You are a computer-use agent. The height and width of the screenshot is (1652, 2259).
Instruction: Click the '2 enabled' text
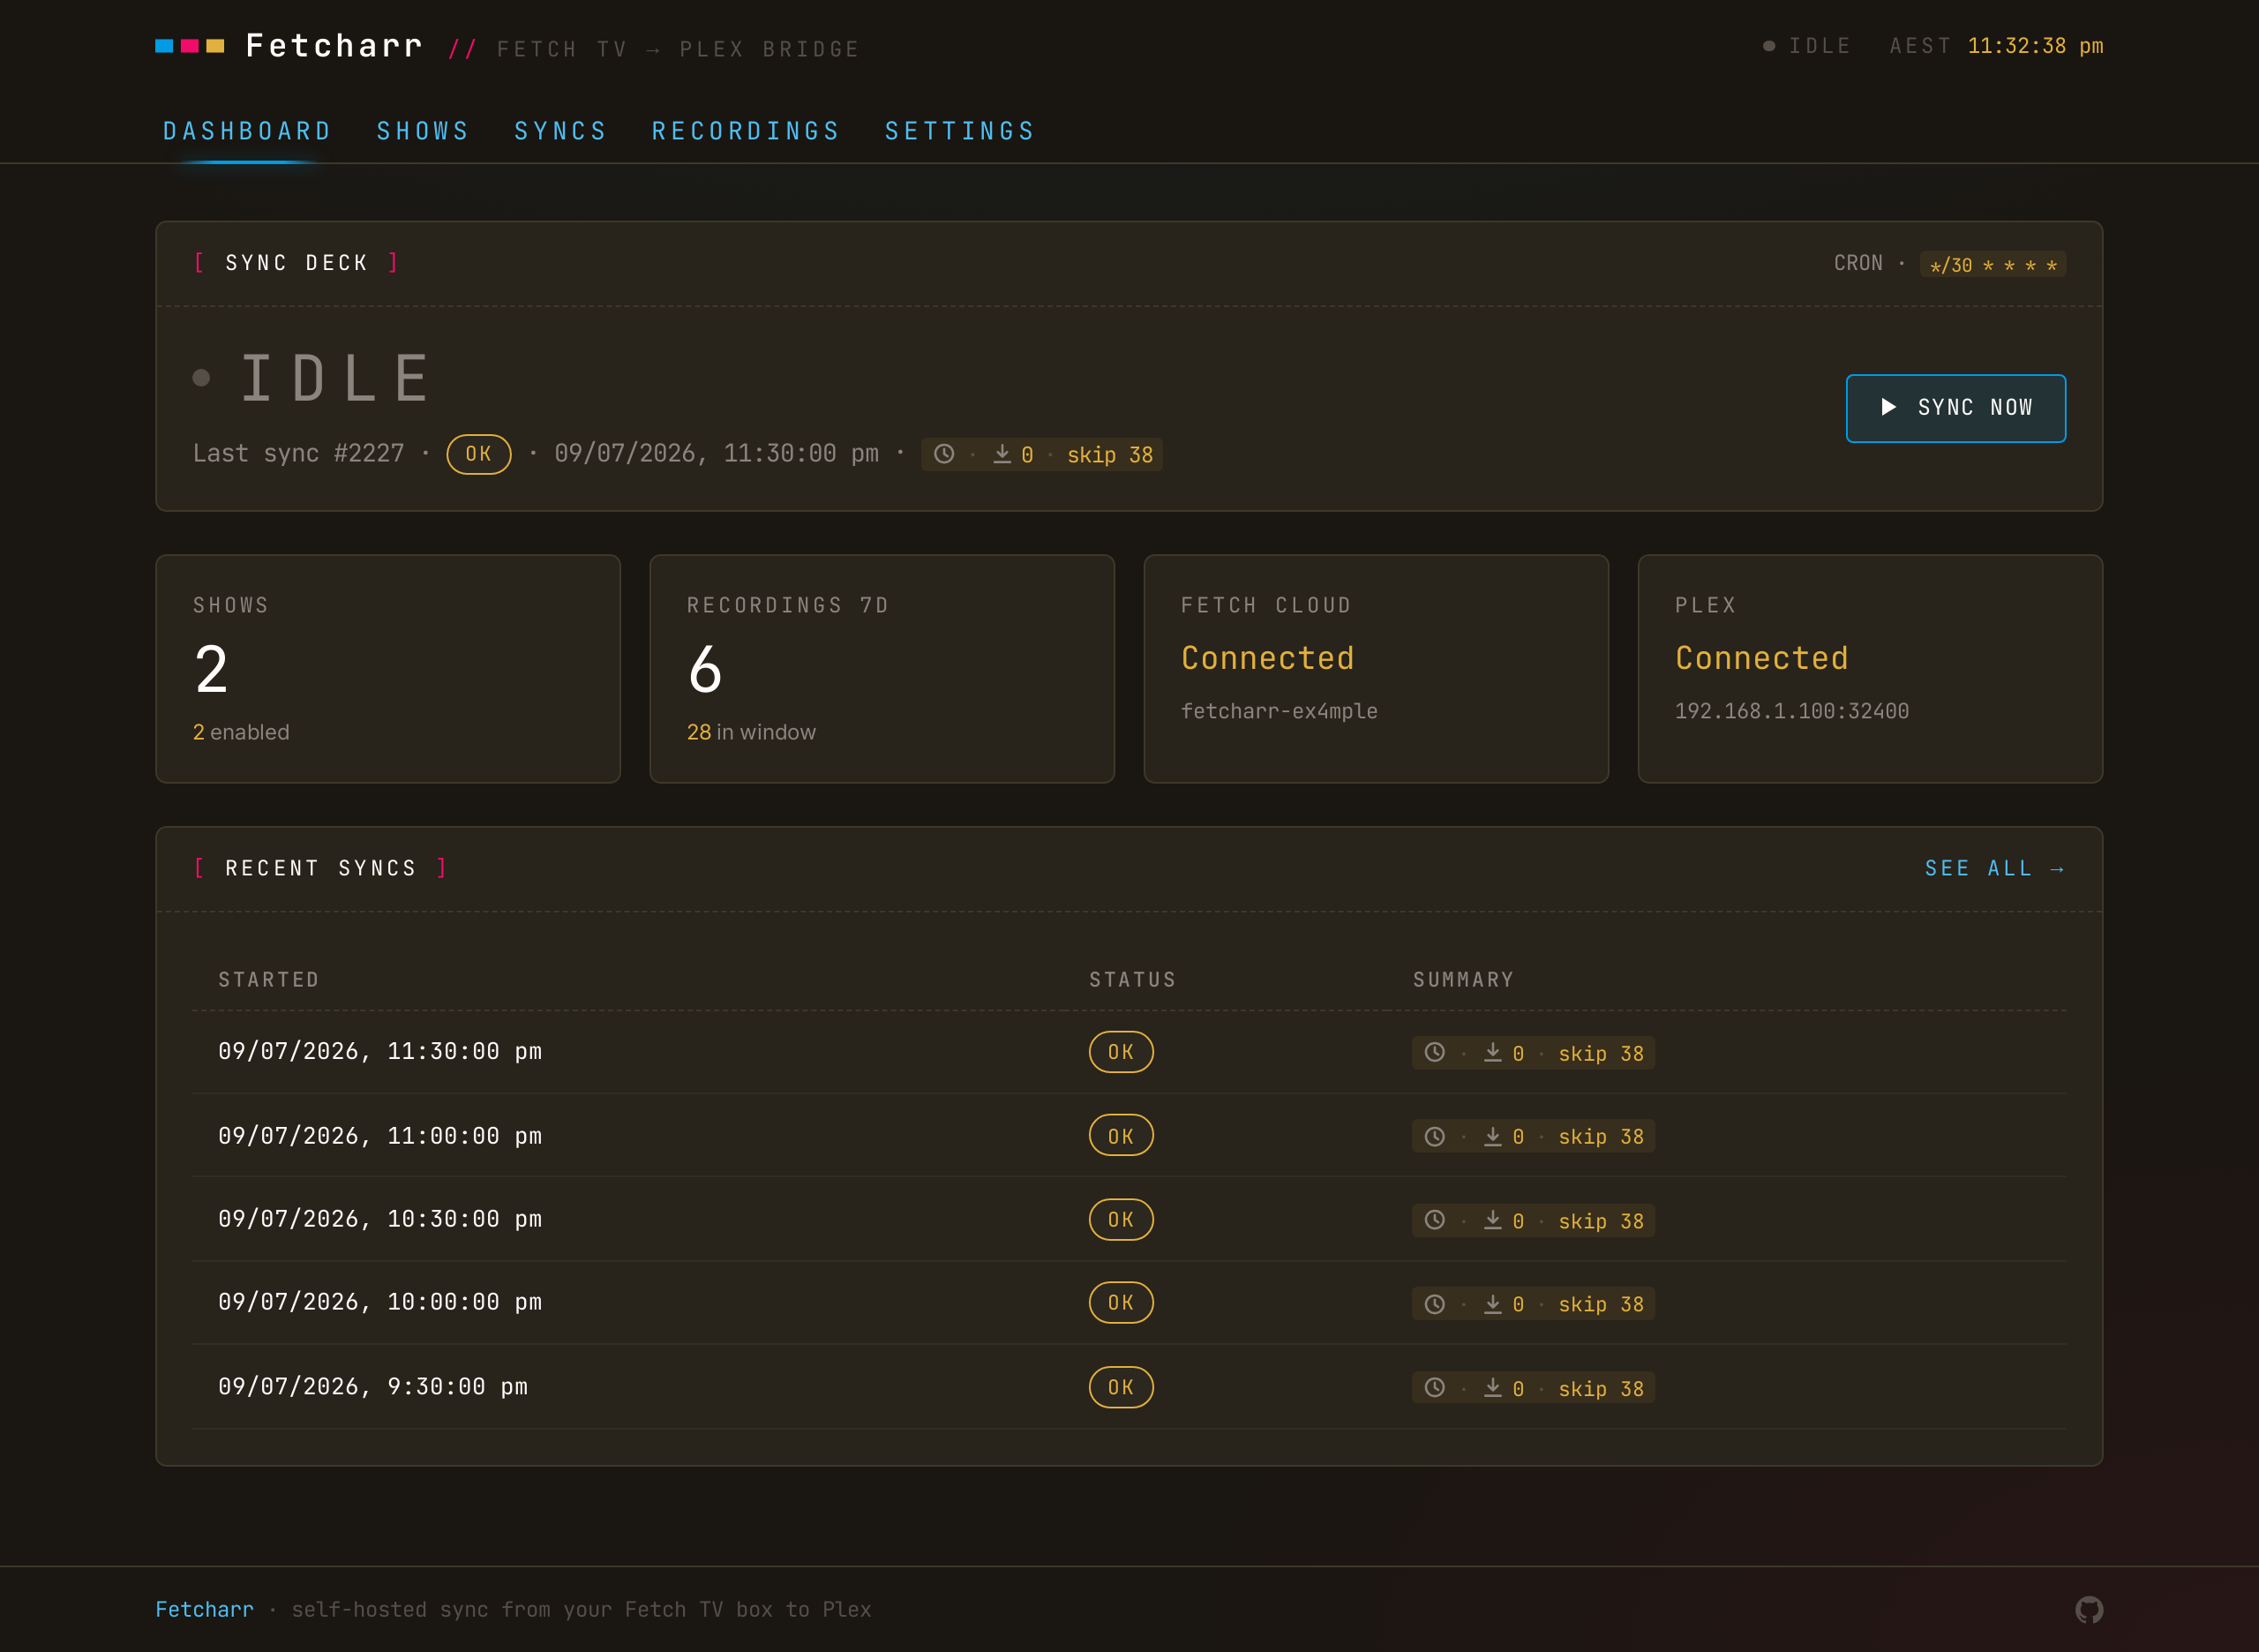(241, 732)
